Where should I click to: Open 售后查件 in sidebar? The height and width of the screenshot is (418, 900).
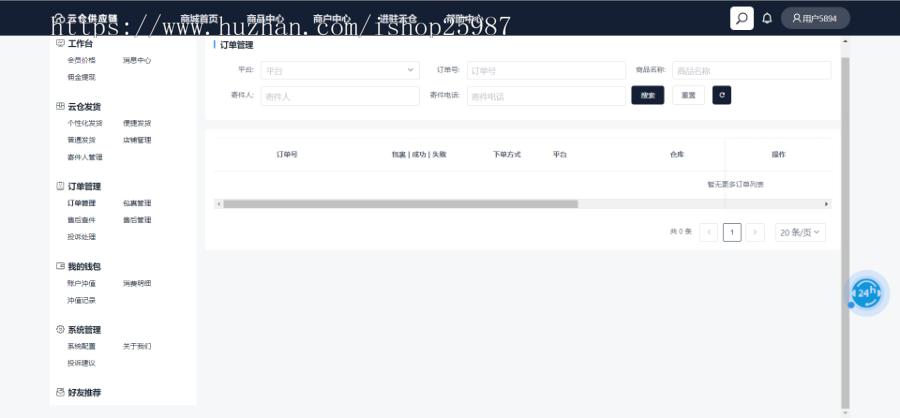click(x=82, y=219)
